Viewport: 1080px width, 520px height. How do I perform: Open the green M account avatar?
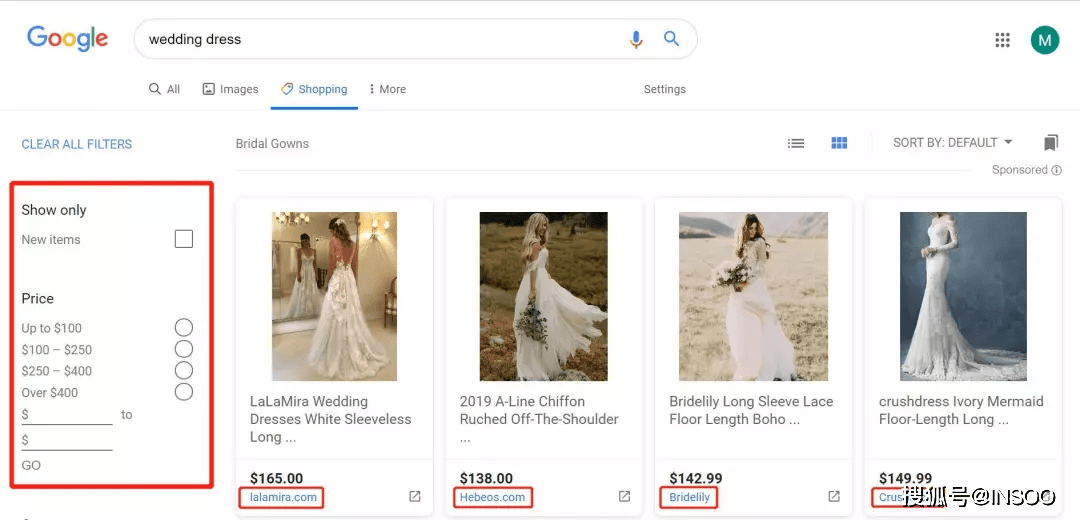tap(1044, 40)
